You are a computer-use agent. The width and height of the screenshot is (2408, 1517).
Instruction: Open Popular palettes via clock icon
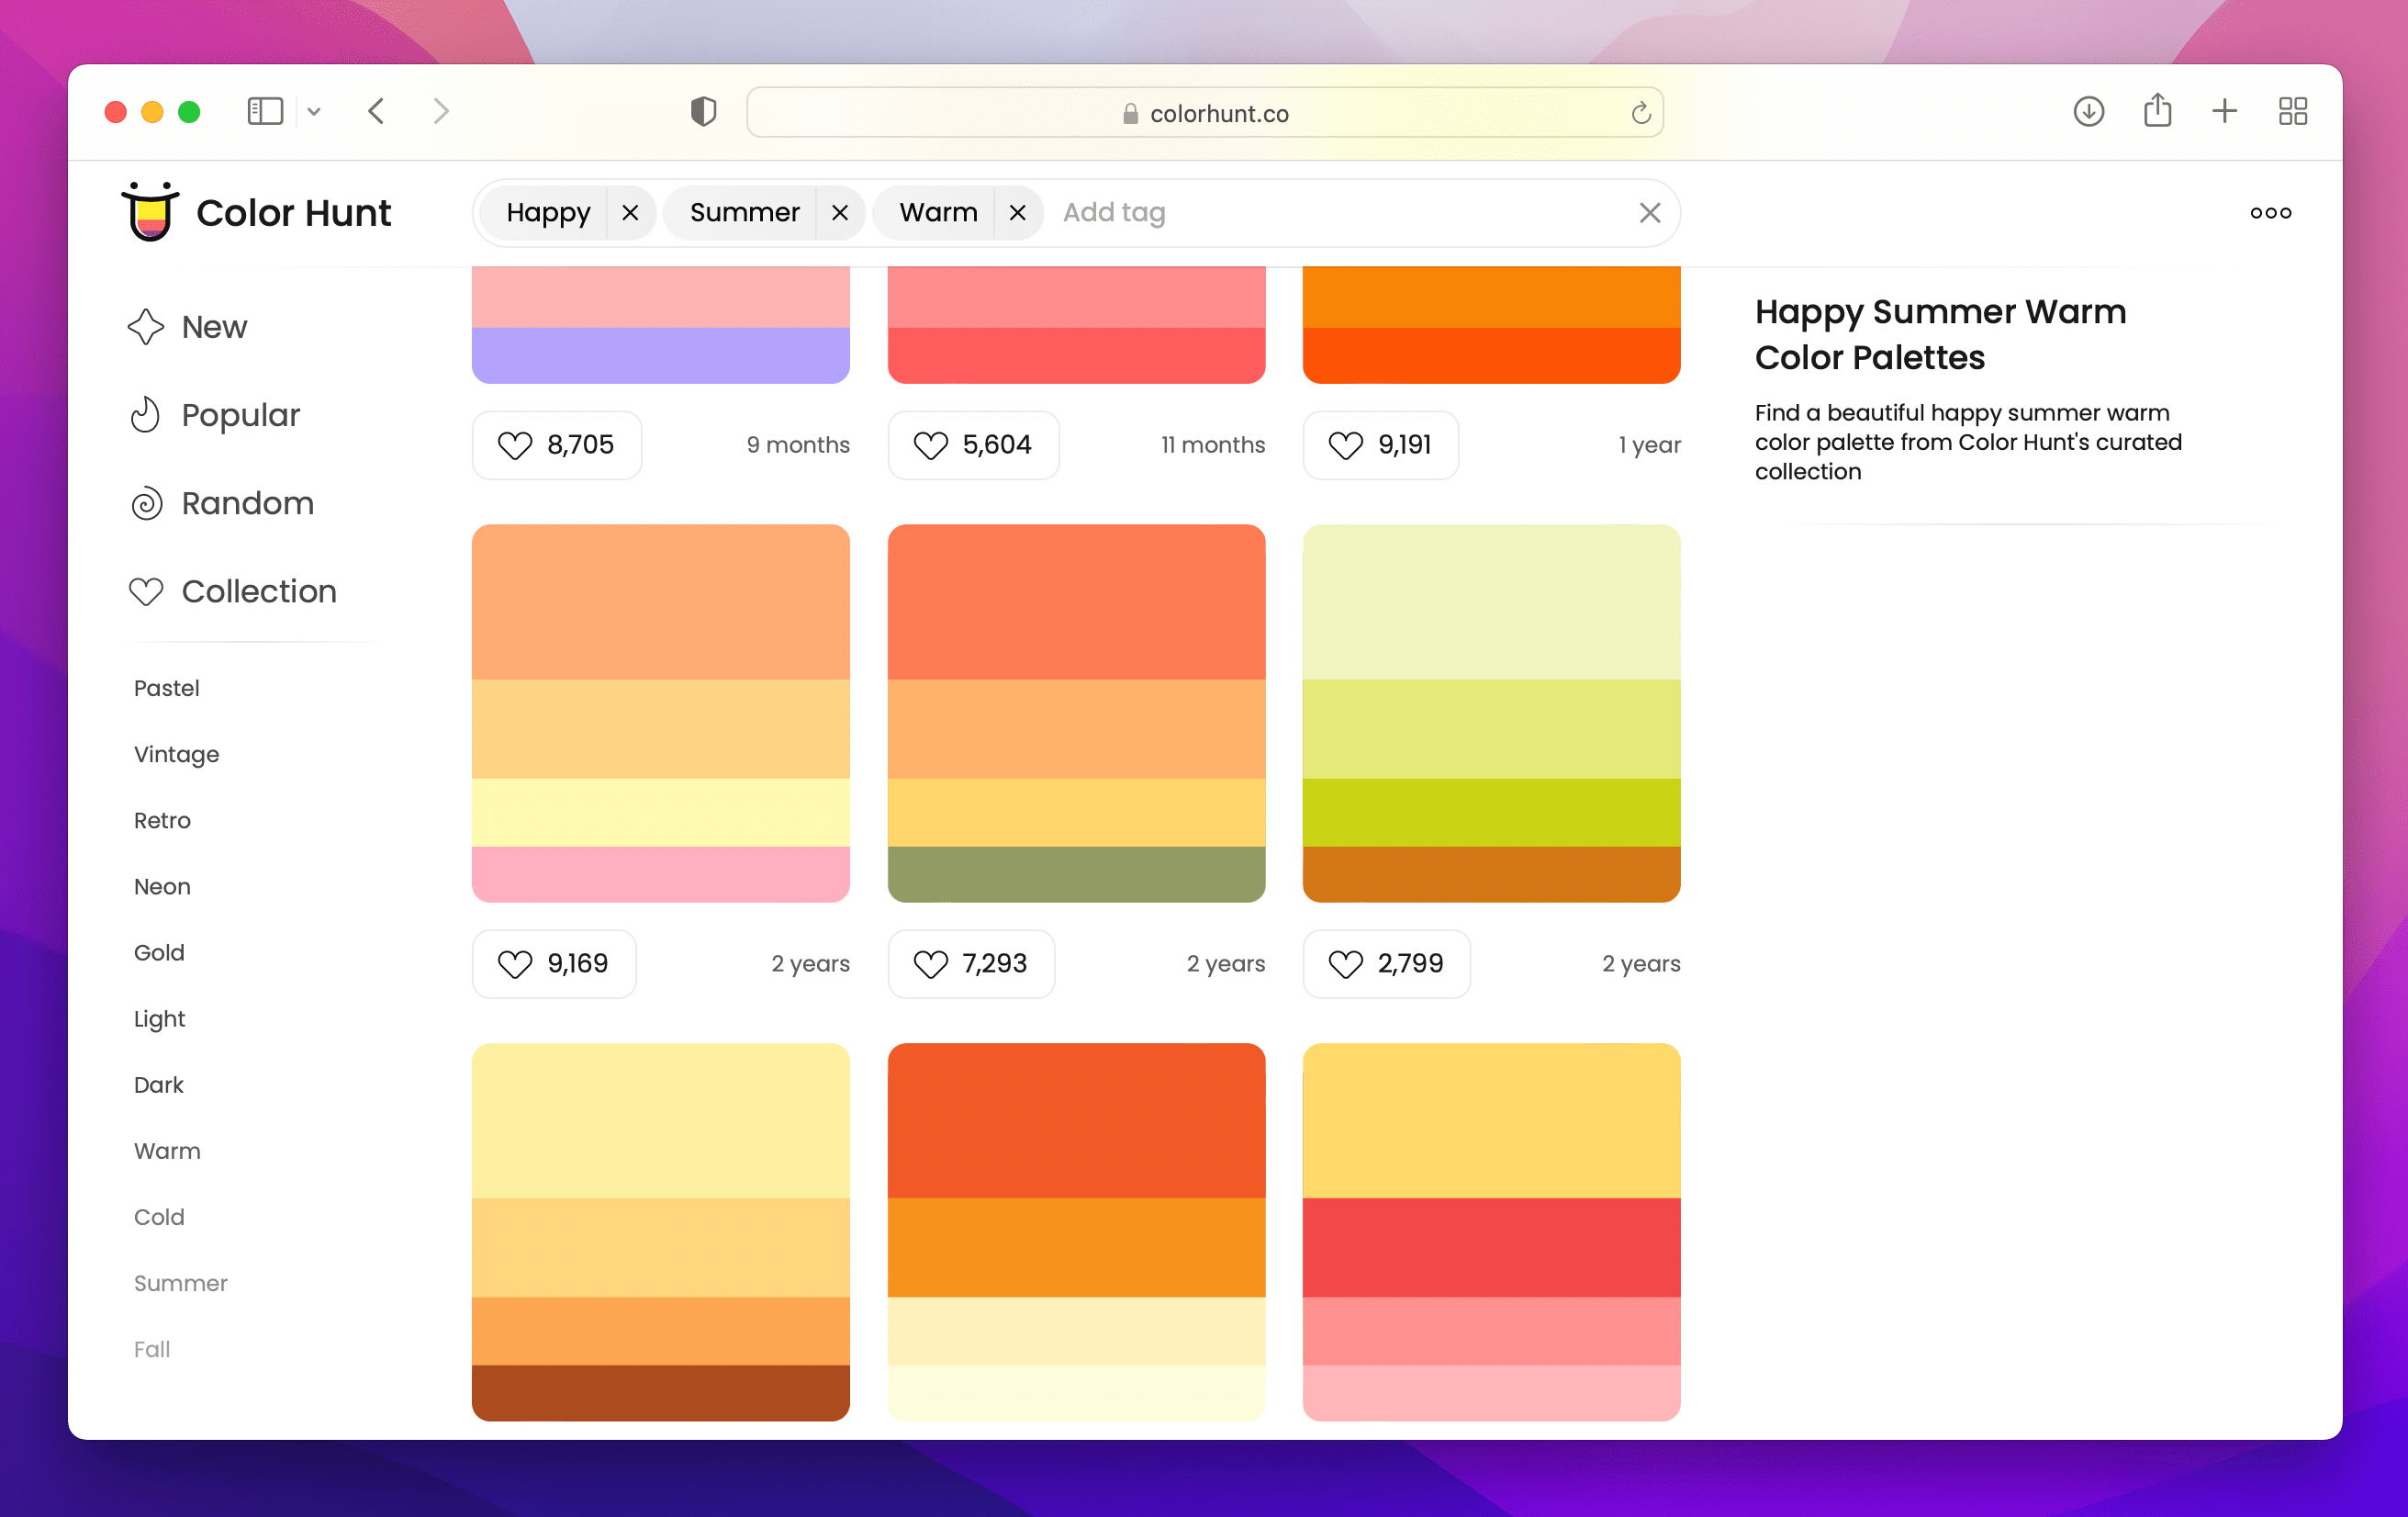[146, 414]
